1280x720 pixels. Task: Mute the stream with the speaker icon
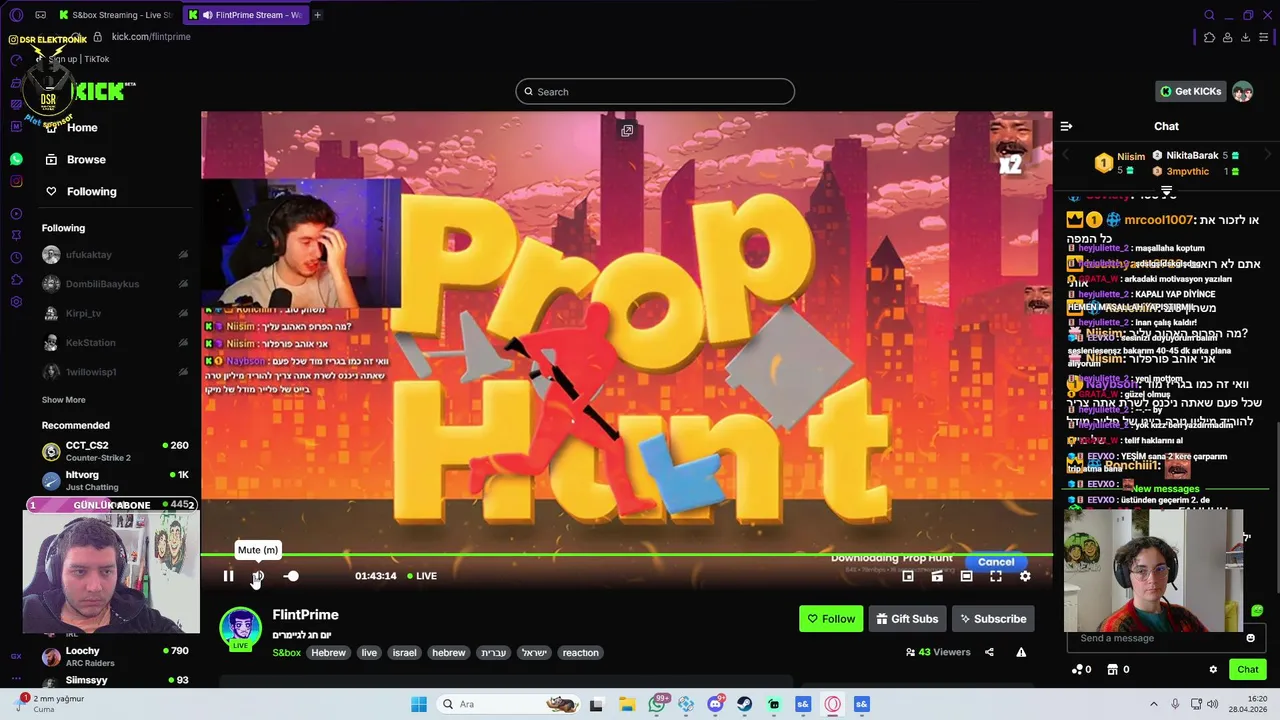pos(258,576)
